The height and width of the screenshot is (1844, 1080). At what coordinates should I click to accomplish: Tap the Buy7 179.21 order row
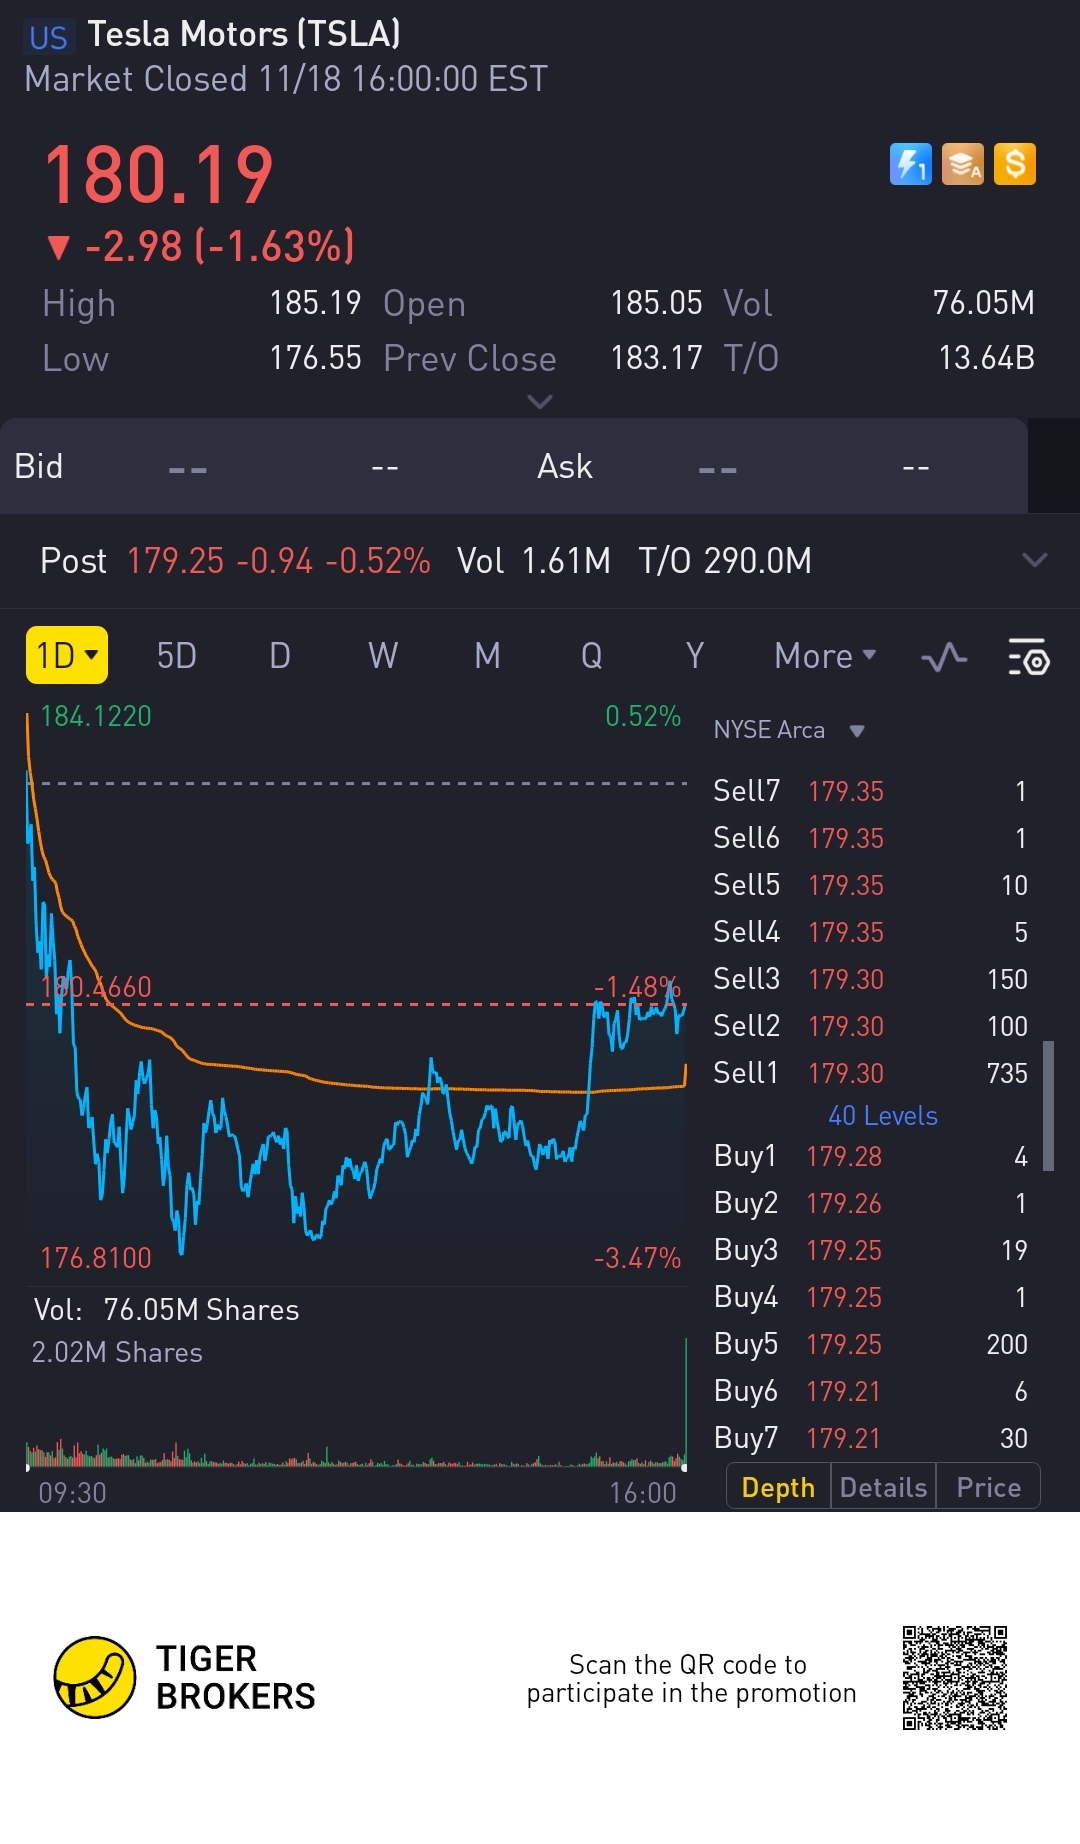(x=870, y=1438)
